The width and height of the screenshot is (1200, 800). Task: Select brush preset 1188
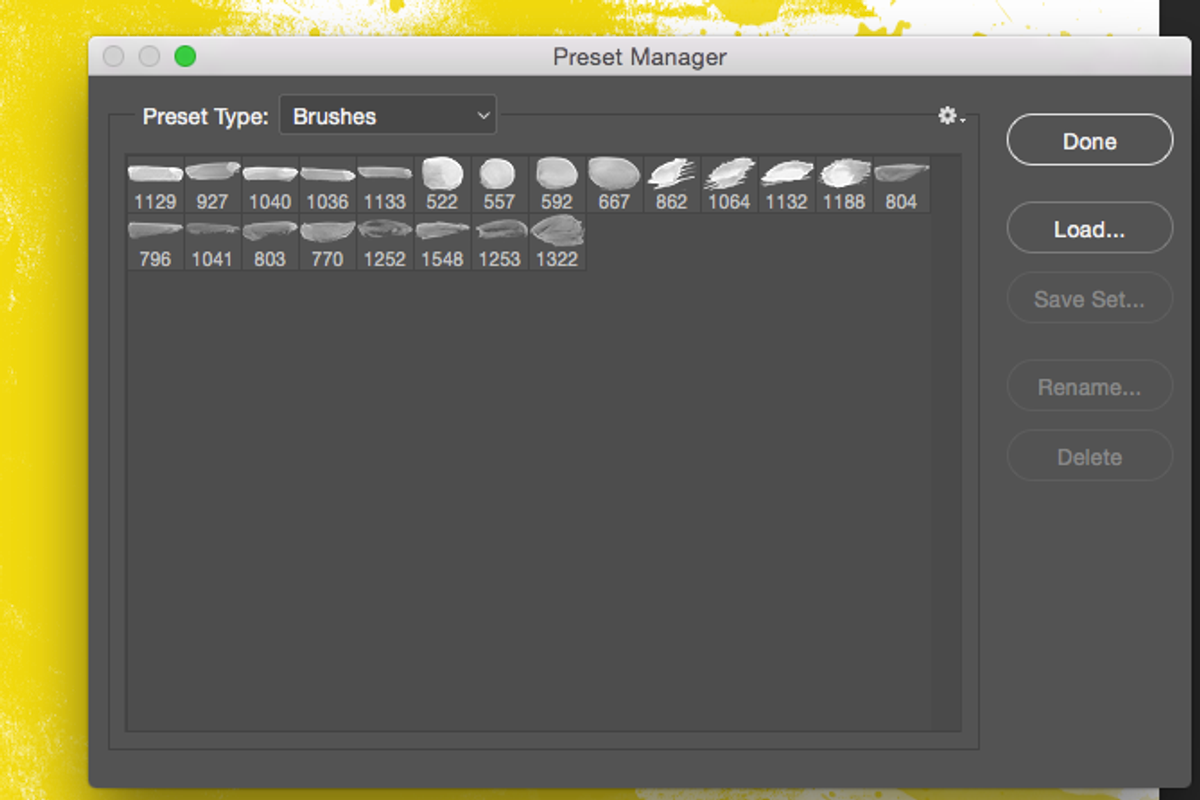pos(844,185)
